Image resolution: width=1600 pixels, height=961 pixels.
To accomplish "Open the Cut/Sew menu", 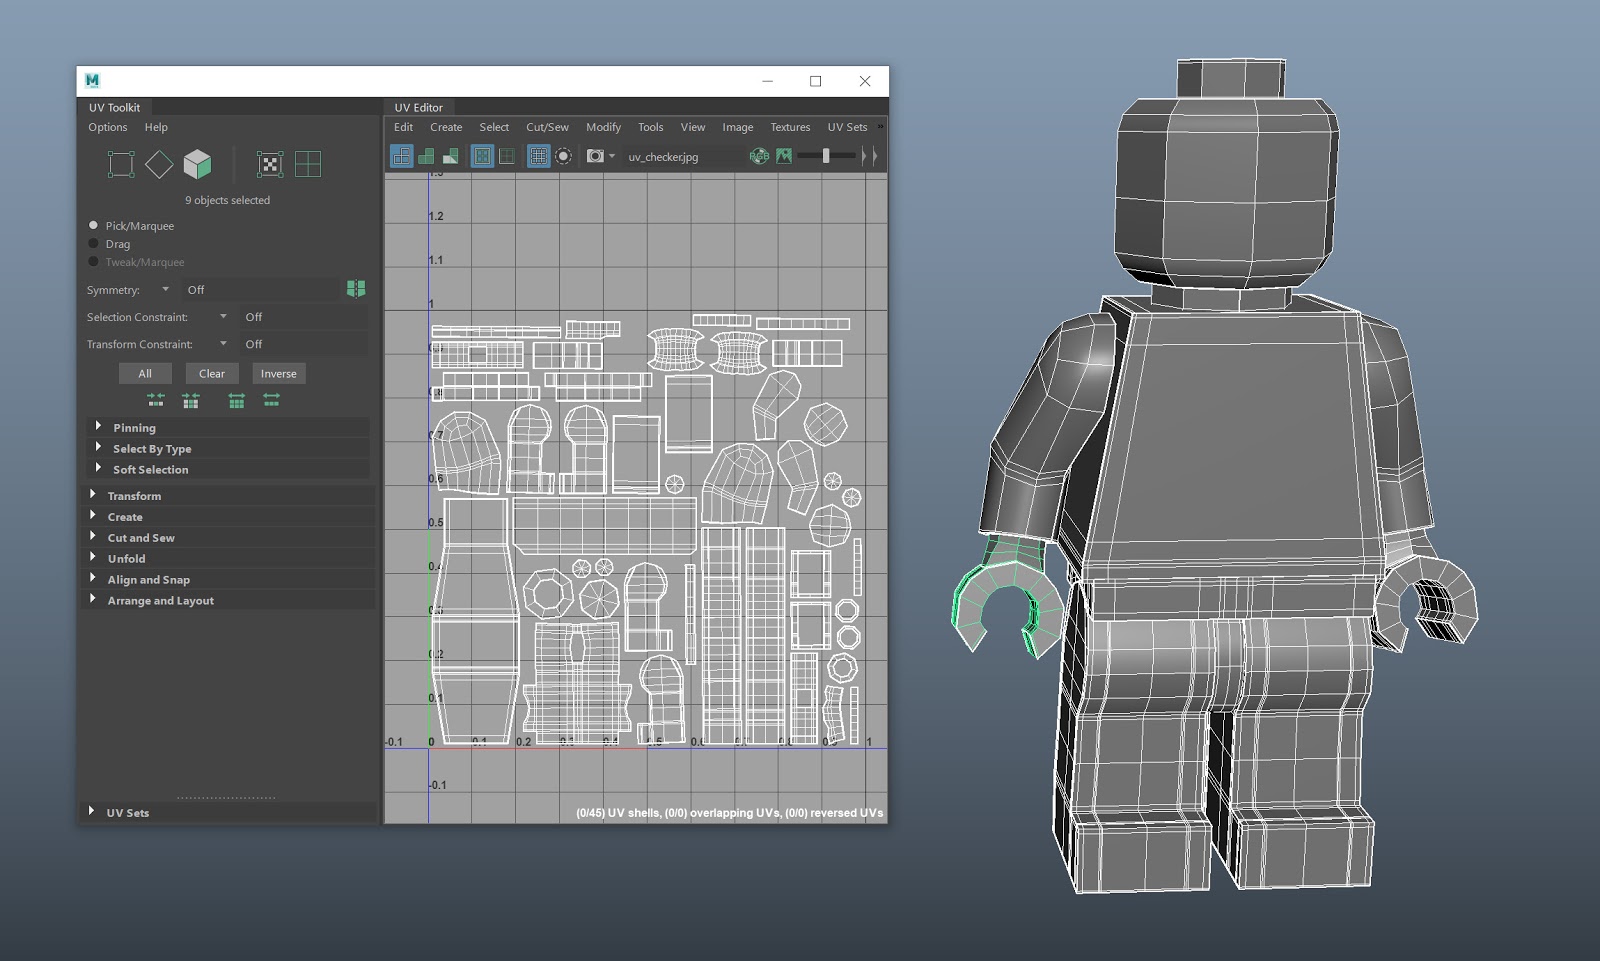I will 547,127.
